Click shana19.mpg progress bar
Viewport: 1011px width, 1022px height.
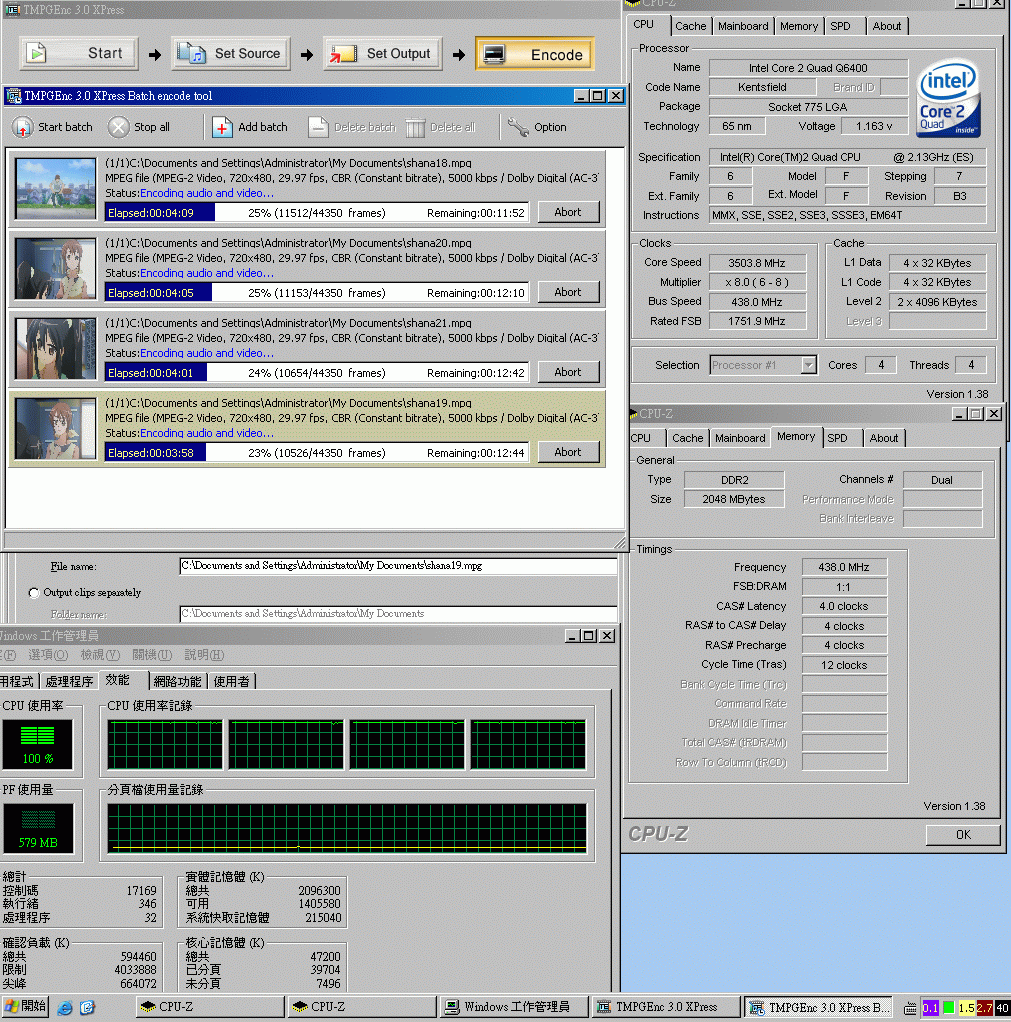click(317, 453)
